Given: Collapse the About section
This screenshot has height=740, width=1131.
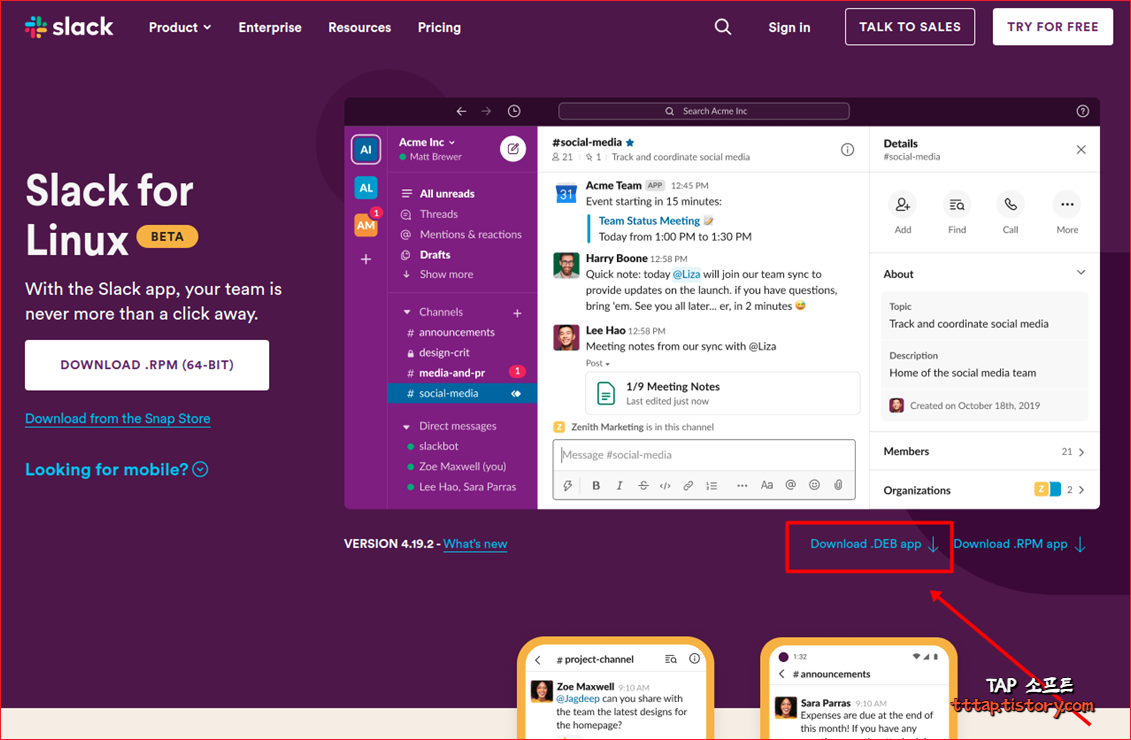Looking at the screenshot, I should [x=1081, y=273].
